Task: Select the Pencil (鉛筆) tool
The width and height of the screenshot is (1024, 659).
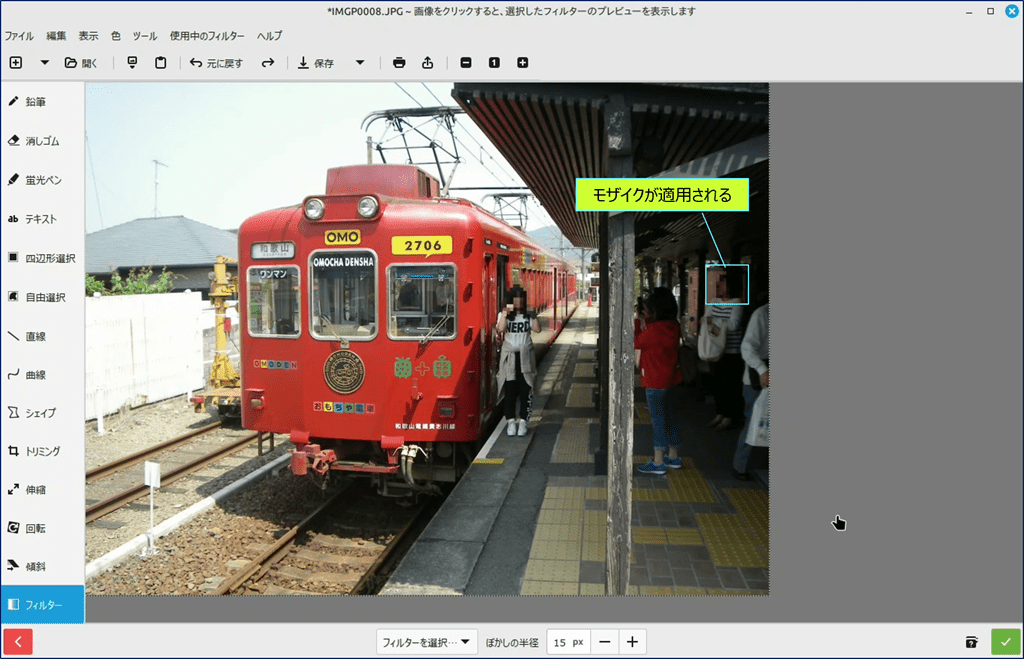Action: point(42,102)
